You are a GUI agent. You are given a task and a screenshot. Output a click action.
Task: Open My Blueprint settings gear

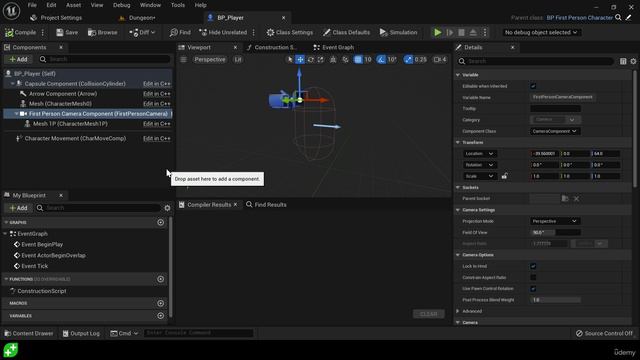[167, 208]
